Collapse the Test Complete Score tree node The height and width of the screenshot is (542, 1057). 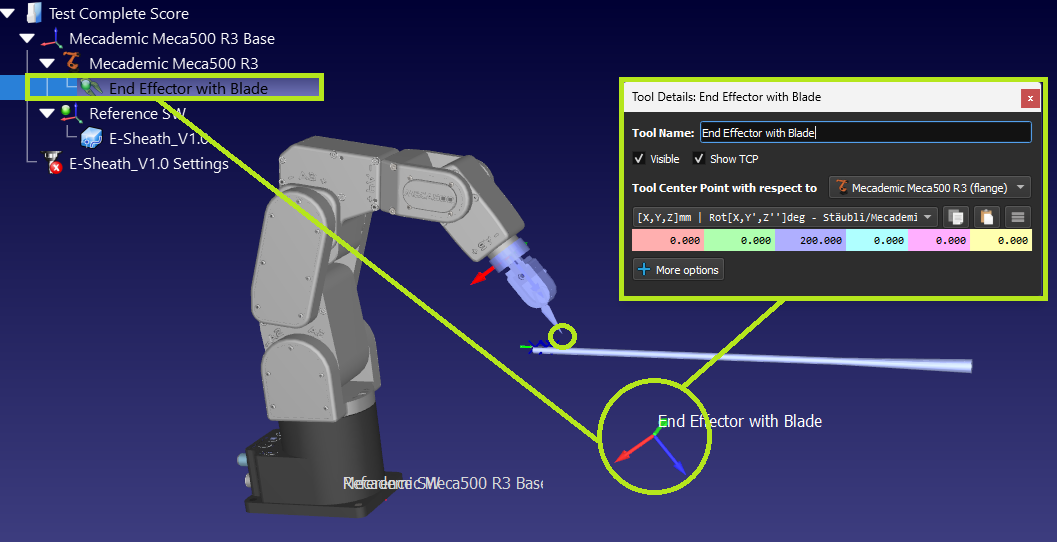click(x=9, y=13)
